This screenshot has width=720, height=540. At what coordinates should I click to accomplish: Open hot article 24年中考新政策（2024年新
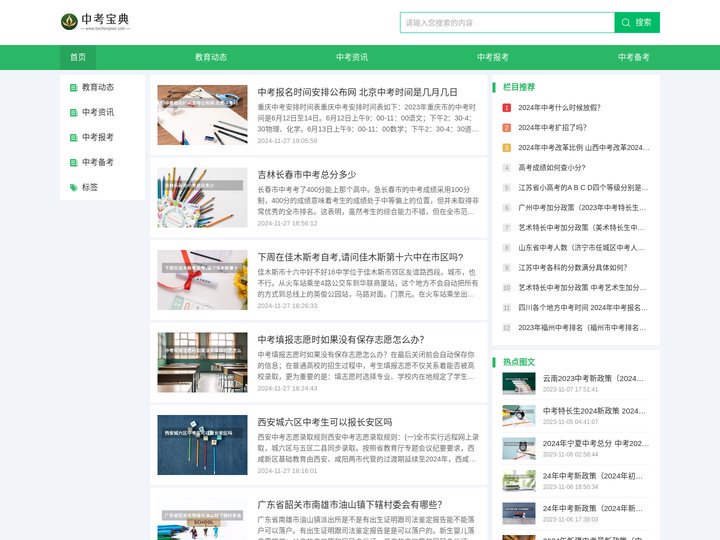tap(592, 509)
